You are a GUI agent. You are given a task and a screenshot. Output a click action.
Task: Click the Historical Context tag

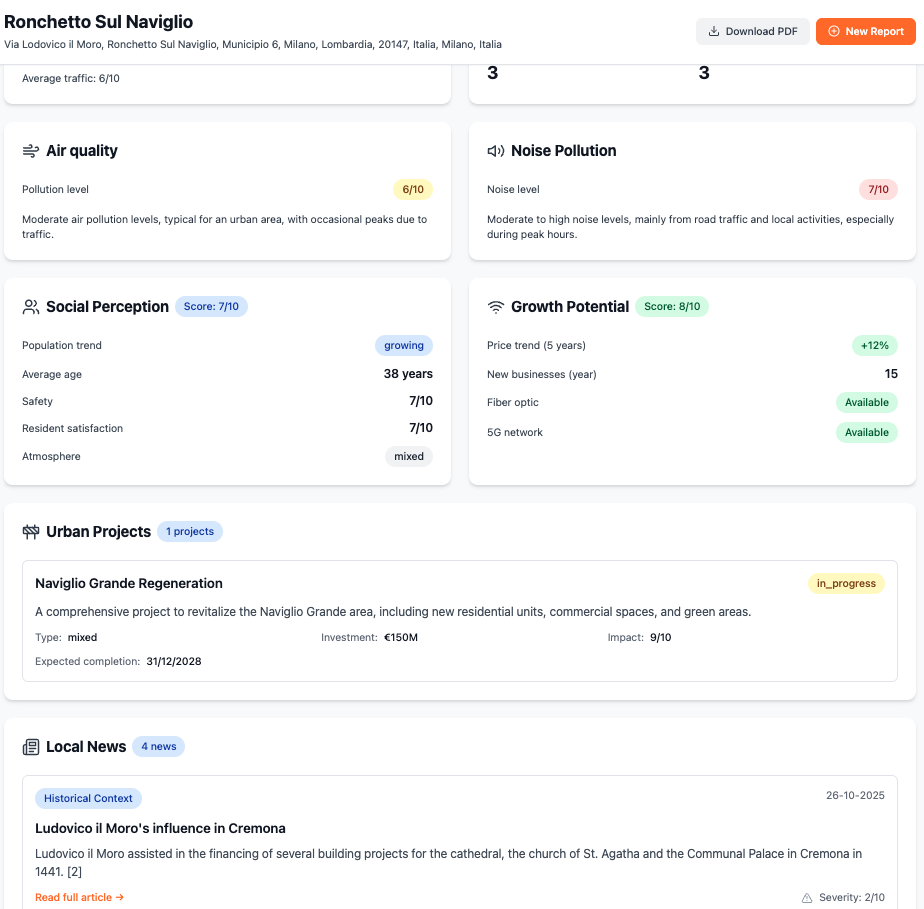pos(88,799)
